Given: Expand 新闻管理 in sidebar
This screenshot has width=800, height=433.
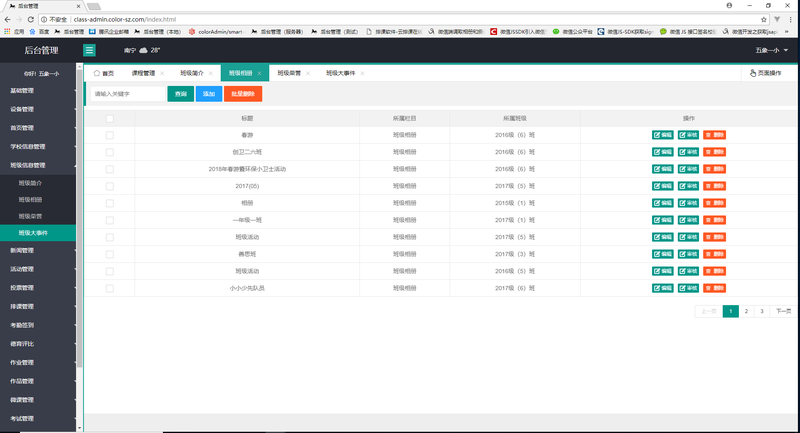Looking at the screenshot, I should 38,250.
